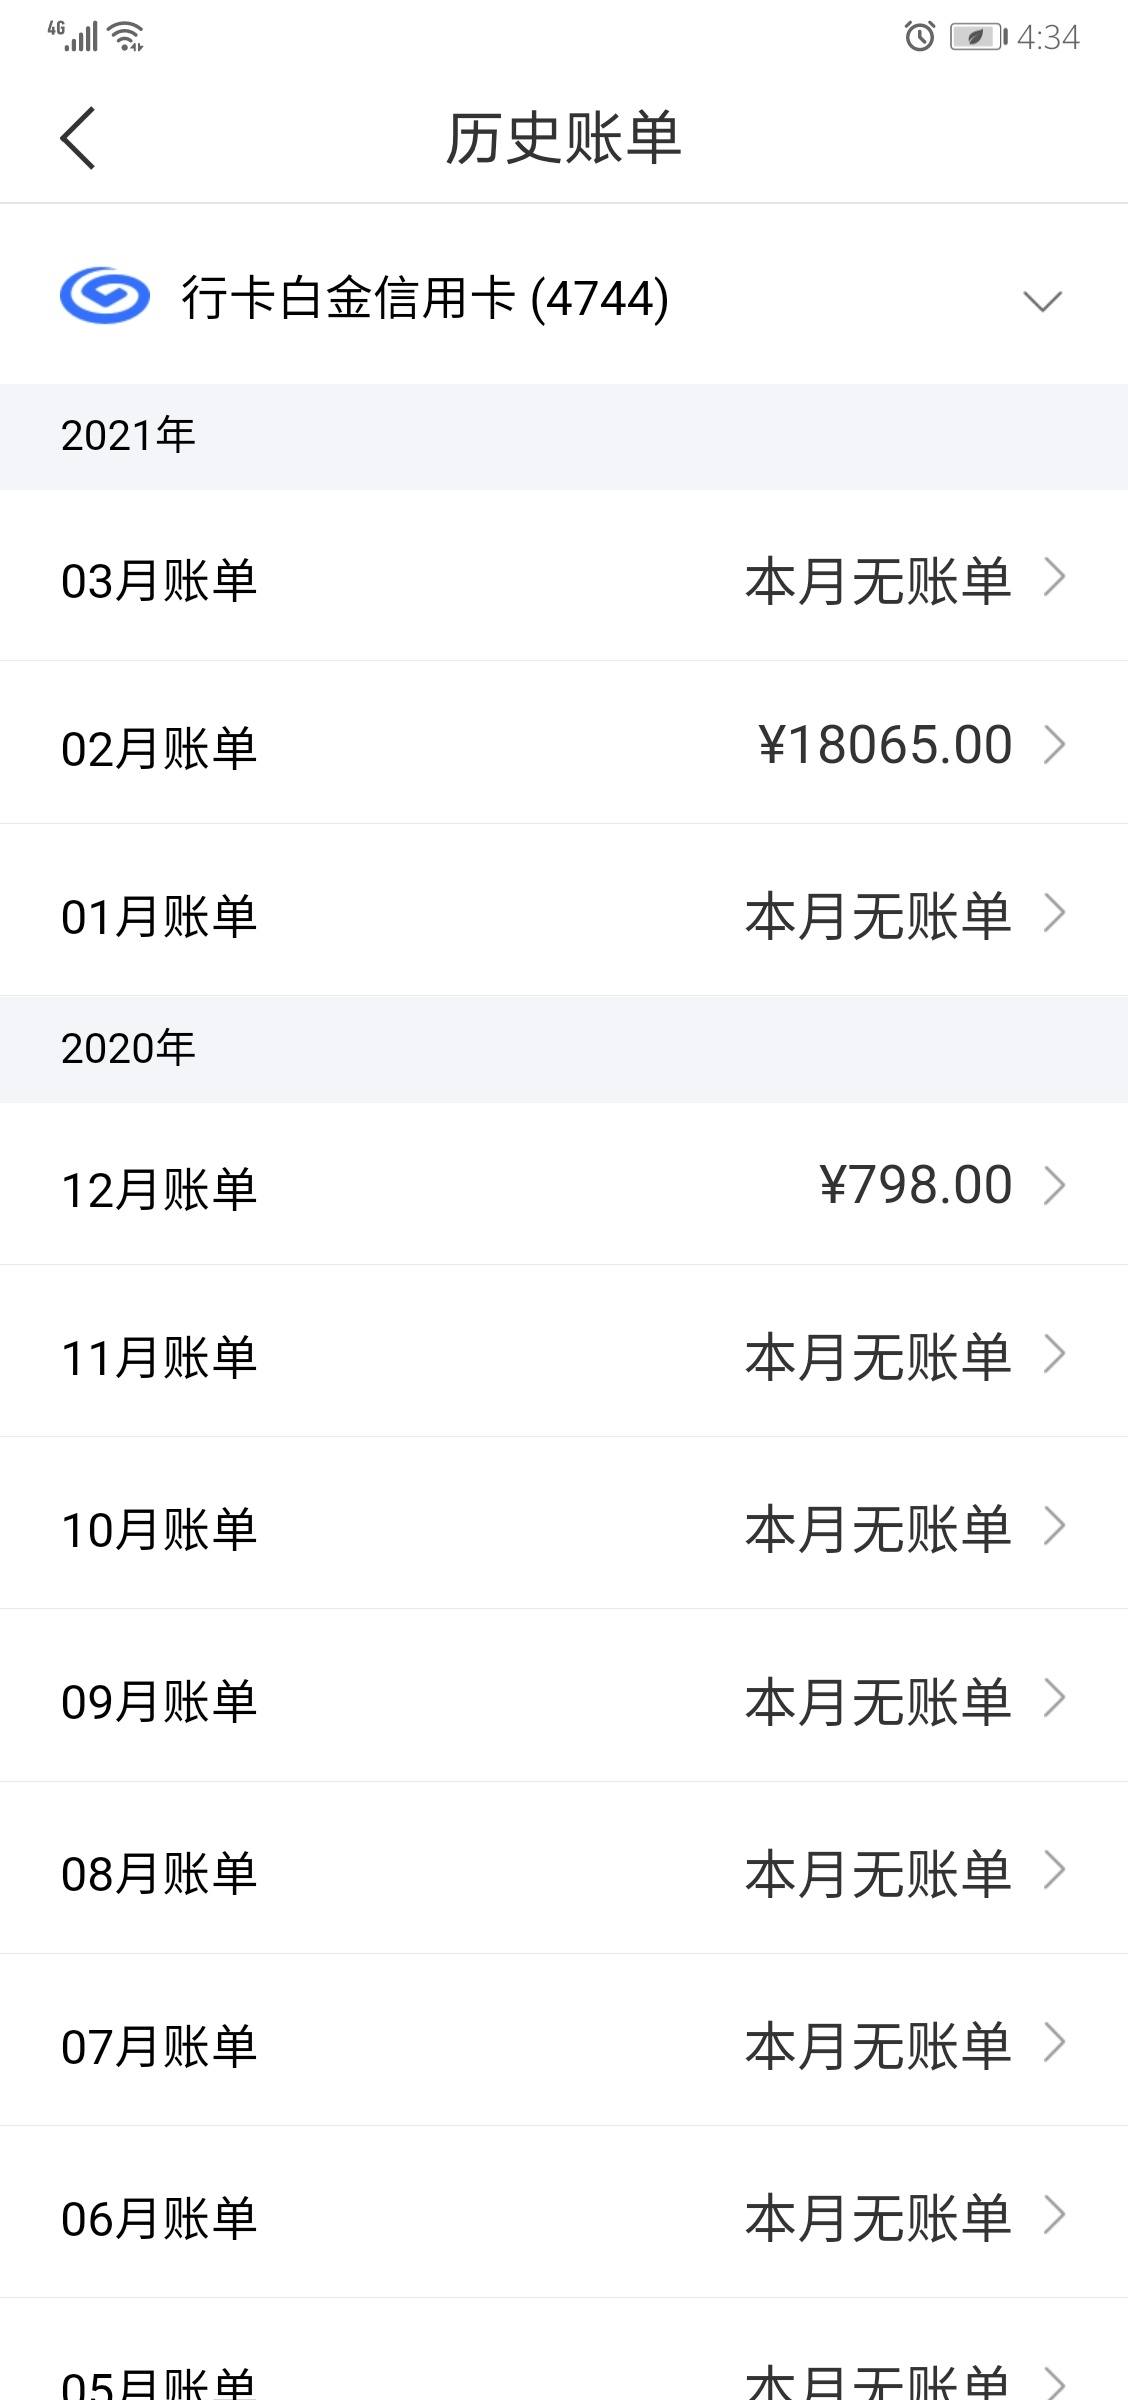Click chevron on 01月账单 row
This screenshot has width=1128, height=2400.
click(1054, 913)
